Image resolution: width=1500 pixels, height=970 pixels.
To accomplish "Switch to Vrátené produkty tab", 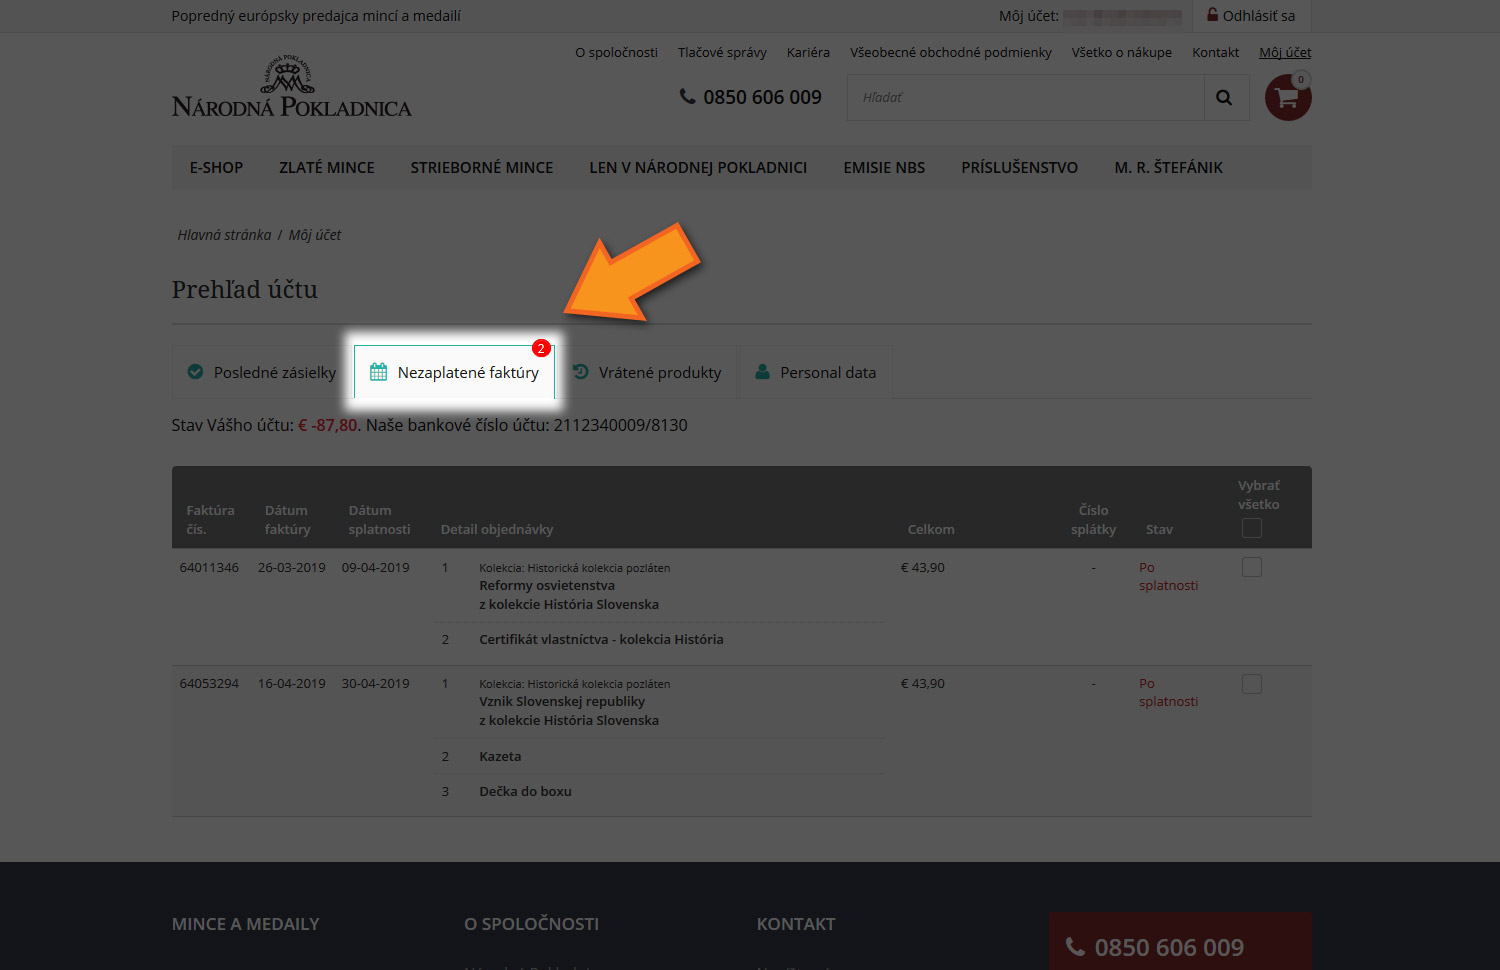I will (646, 372).
